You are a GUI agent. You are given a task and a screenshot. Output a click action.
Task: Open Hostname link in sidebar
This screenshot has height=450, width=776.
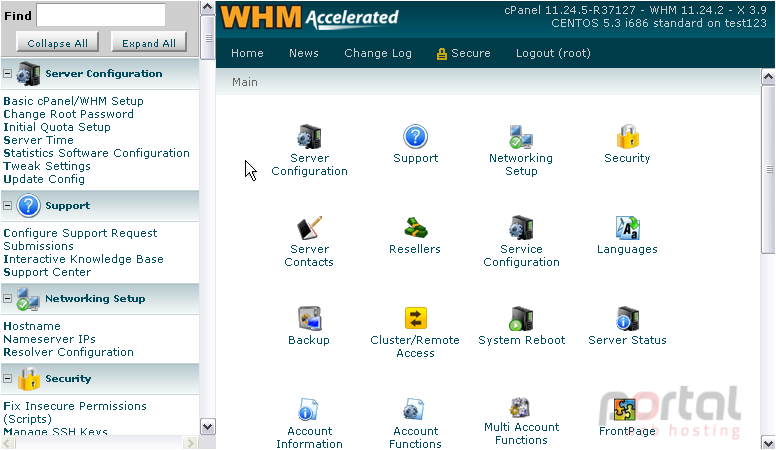[32, 326]
